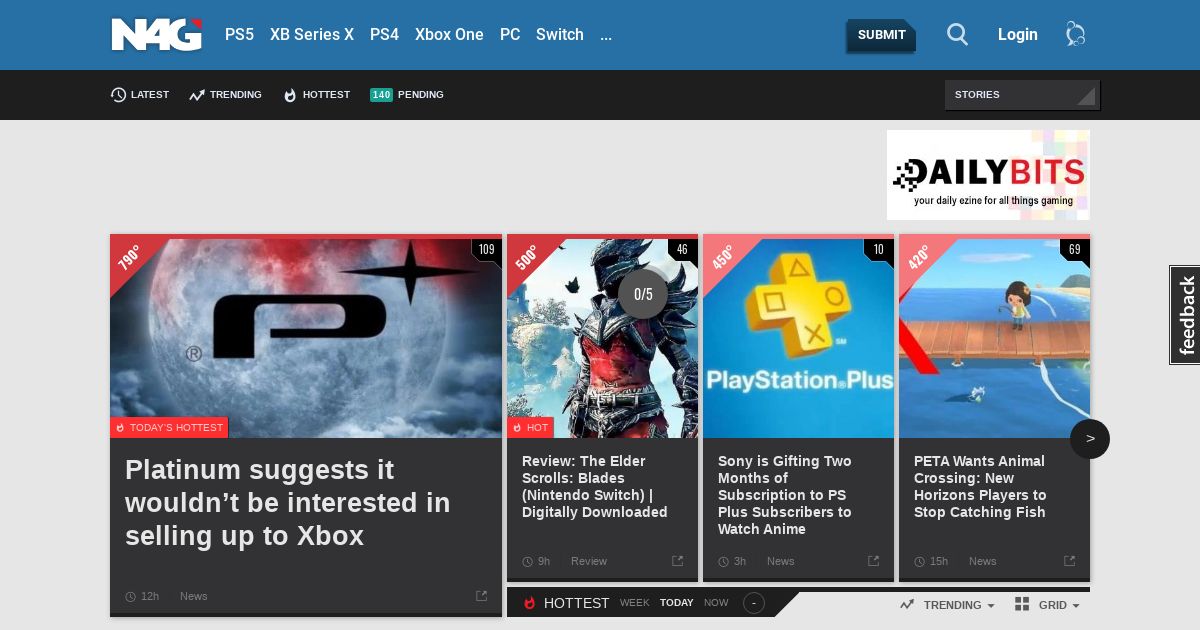Click TODAY'S HOTTEST label on Platinum card
This screenshot has width=1200, height=630.
point(169,427)
